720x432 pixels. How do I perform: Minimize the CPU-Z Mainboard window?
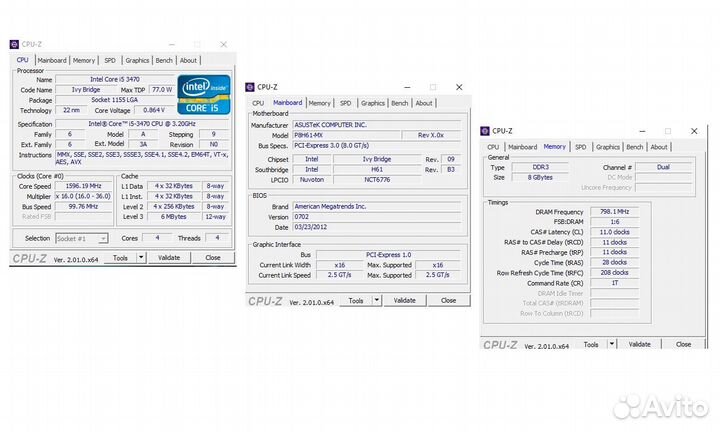click(407, 87)
